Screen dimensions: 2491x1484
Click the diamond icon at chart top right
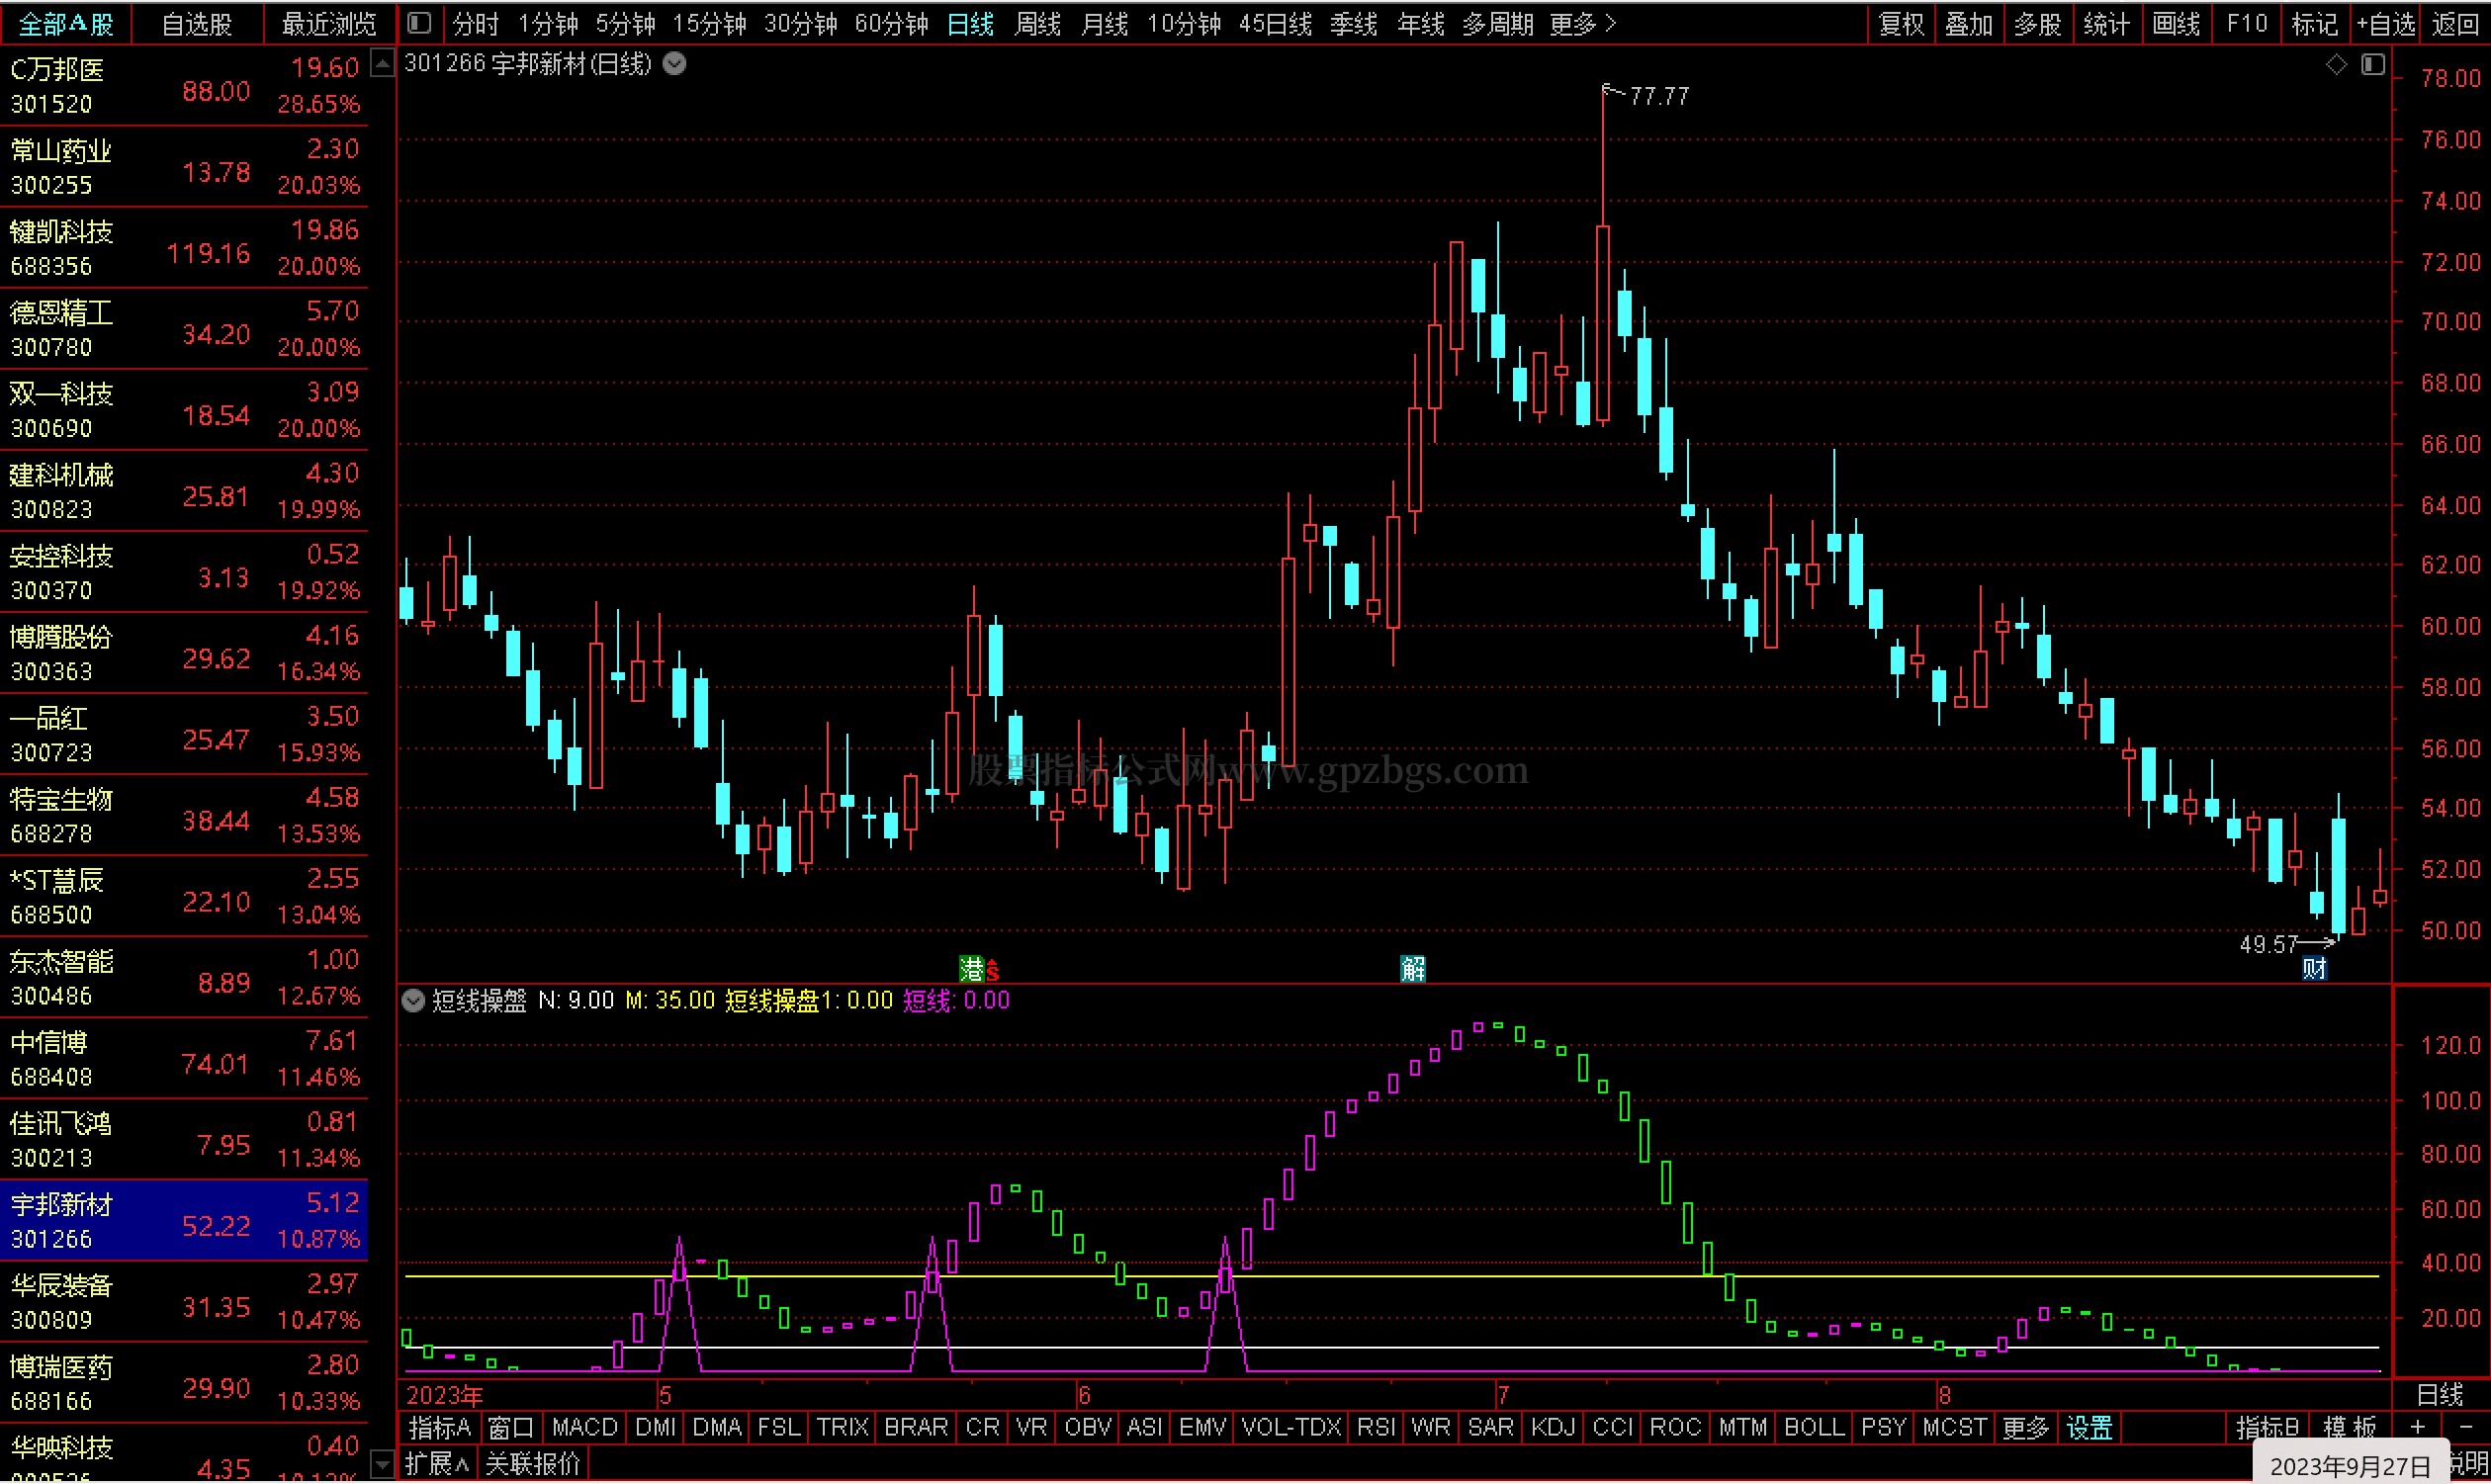point(2336,64)
